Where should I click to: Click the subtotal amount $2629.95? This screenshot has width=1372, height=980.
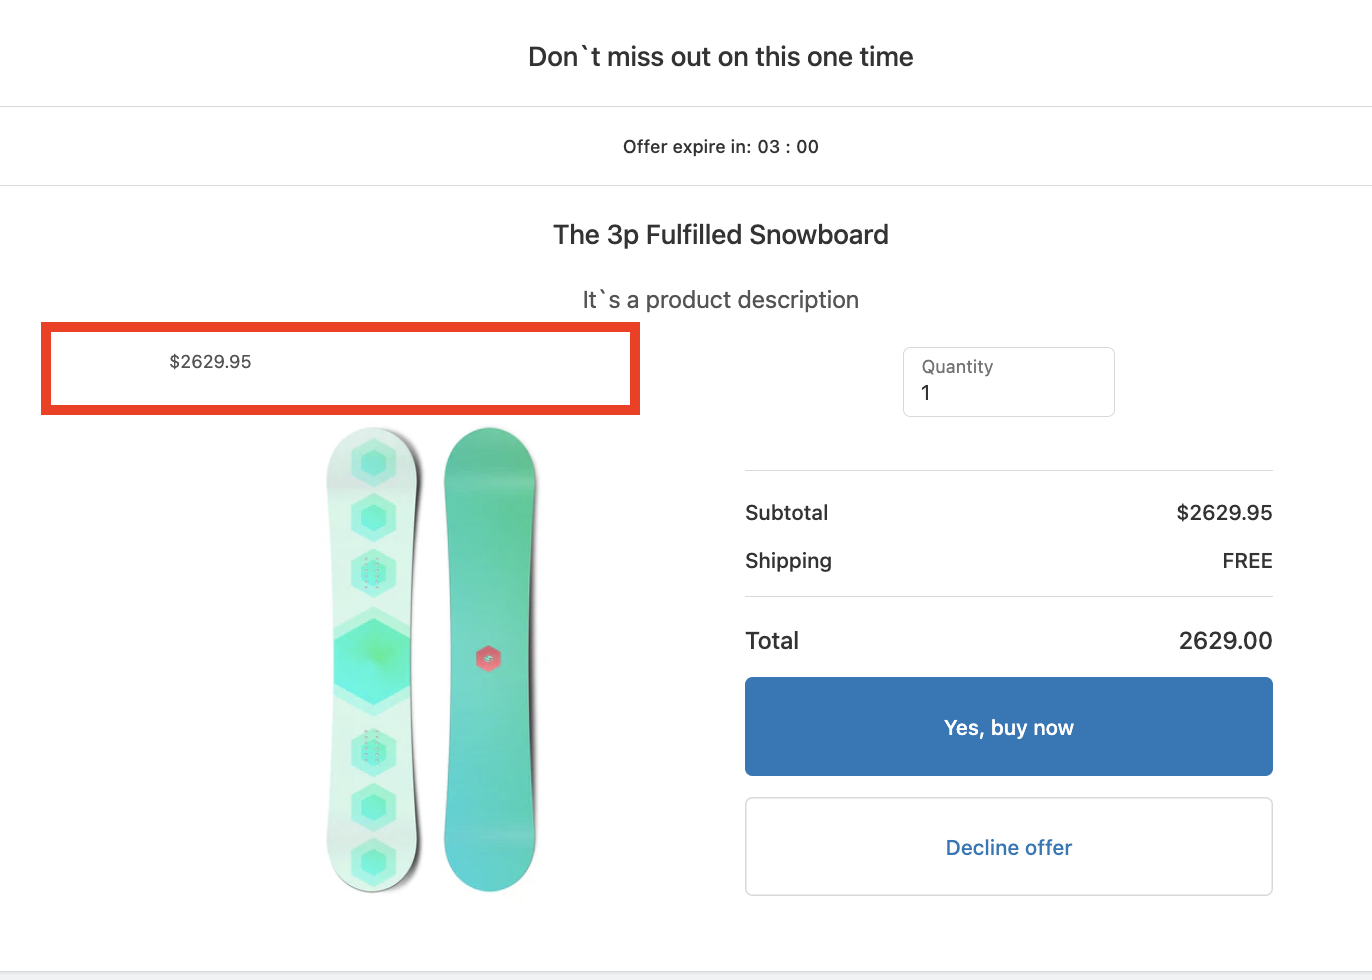pyautogui.click(x=1224, y=513)
